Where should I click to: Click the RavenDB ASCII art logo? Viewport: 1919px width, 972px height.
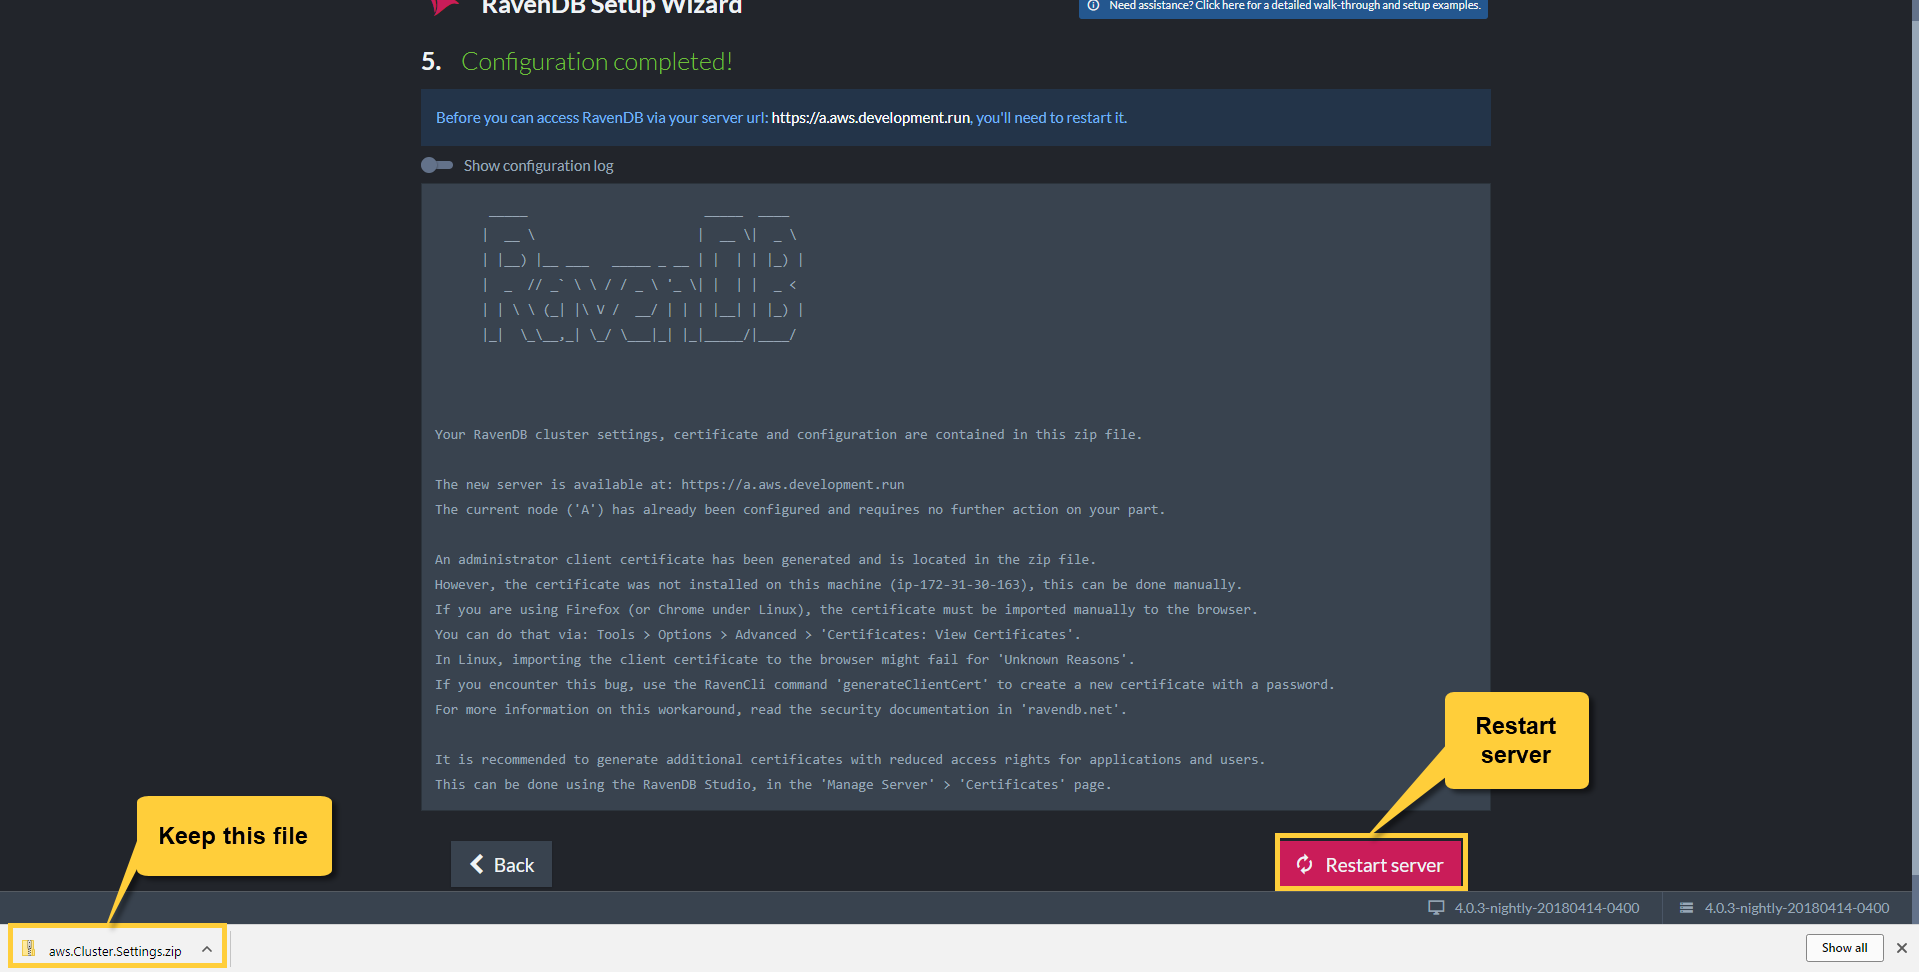click(643, 277)
